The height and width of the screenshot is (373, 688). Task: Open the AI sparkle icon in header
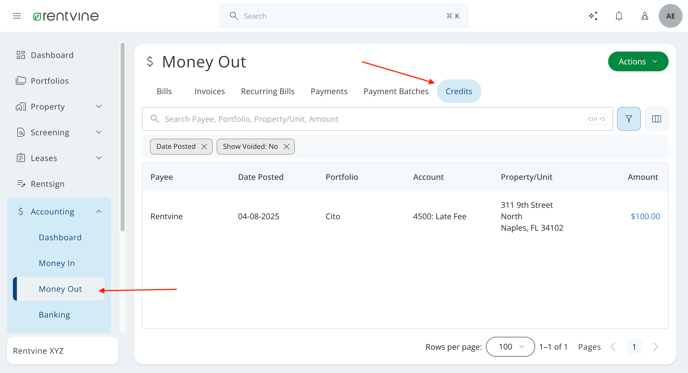pos(593,16)
